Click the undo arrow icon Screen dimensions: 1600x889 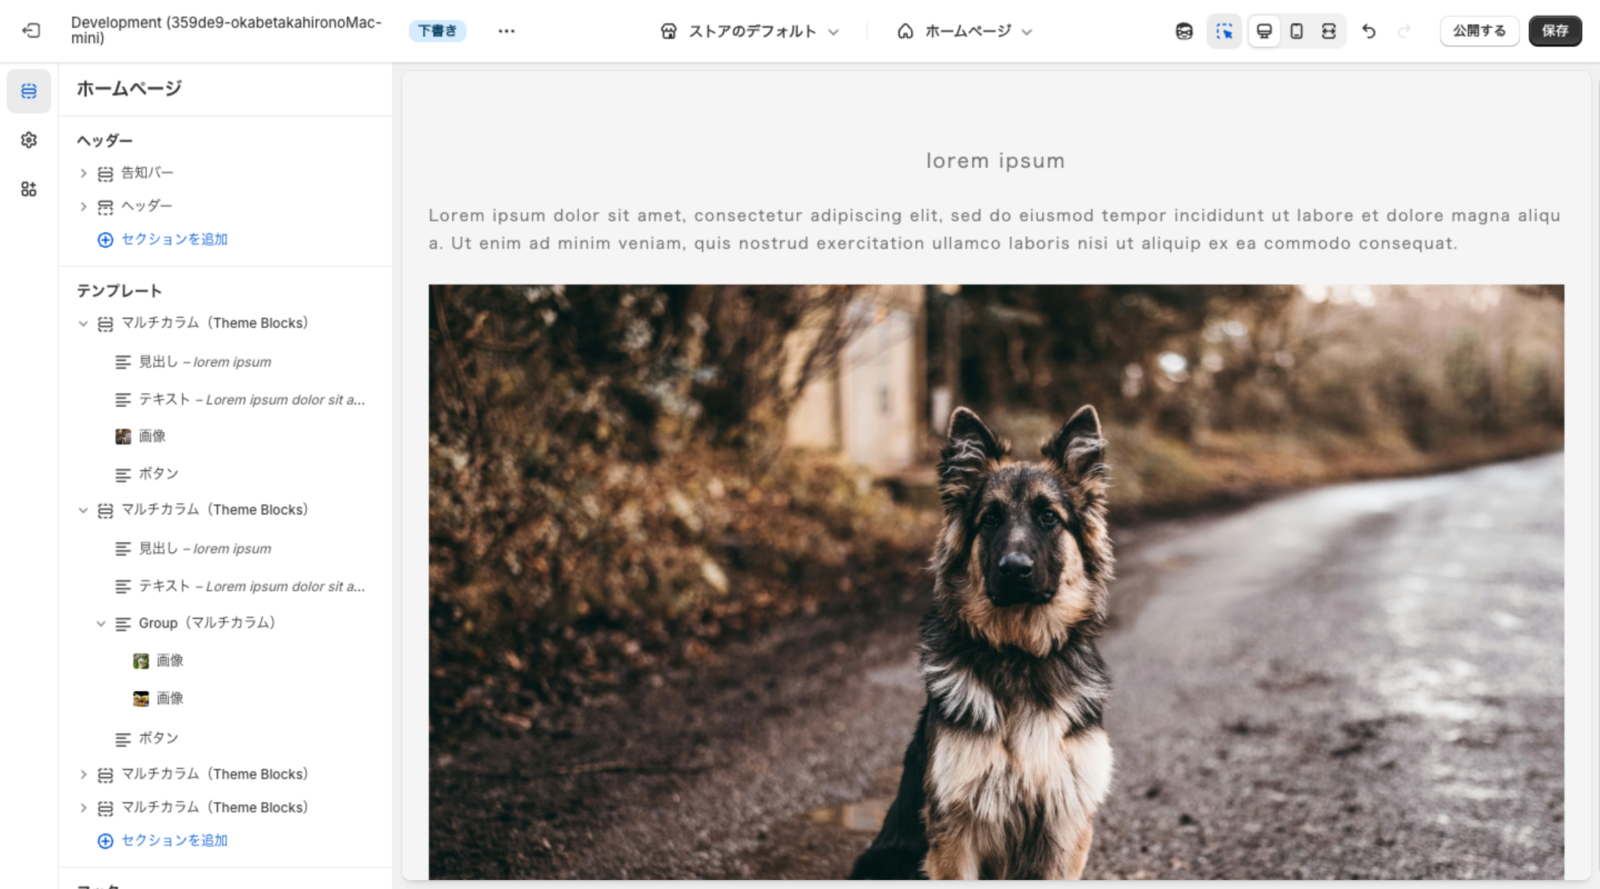[1369, 31]
